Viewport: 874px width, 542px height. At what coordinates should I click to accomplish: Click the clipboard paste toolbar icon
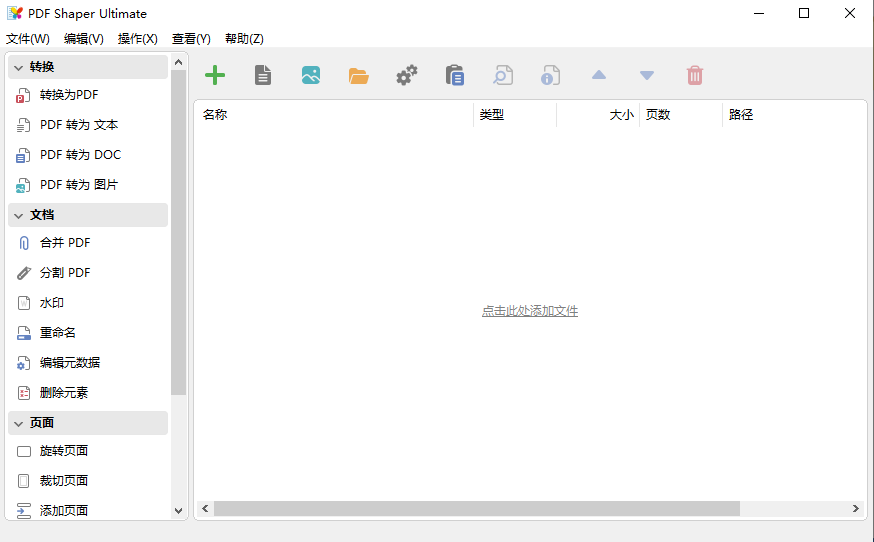tap(455, 75)
